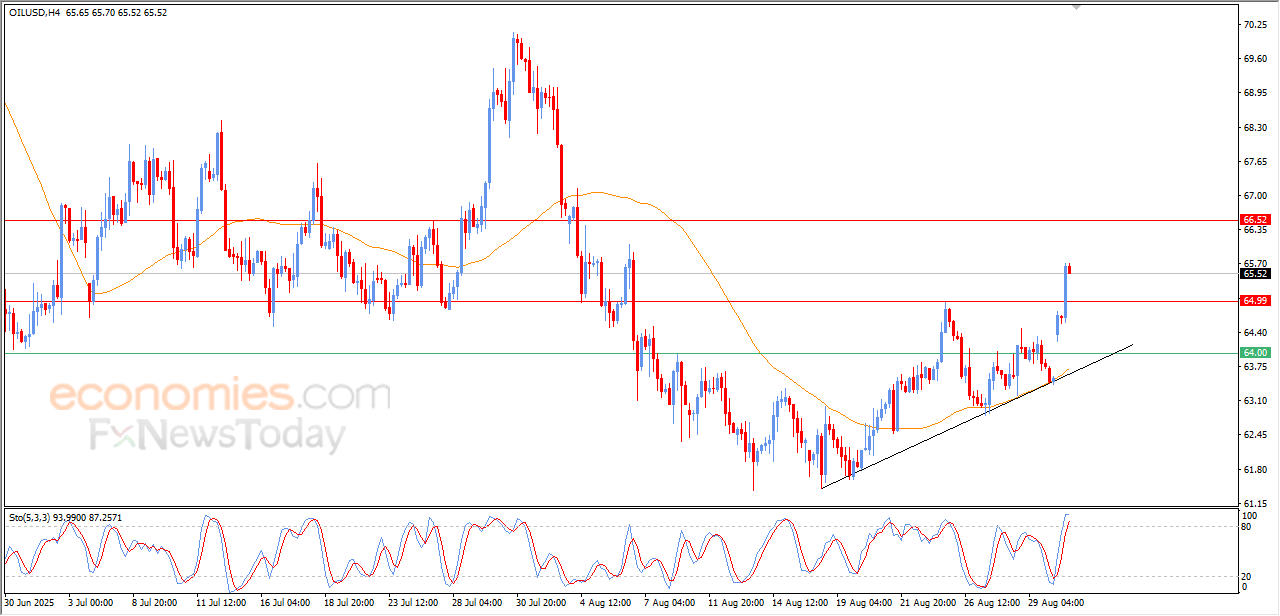Click the 8 Jul 20:00 date label
Viewport: 1280px width, 616px height.
point(155,604)
